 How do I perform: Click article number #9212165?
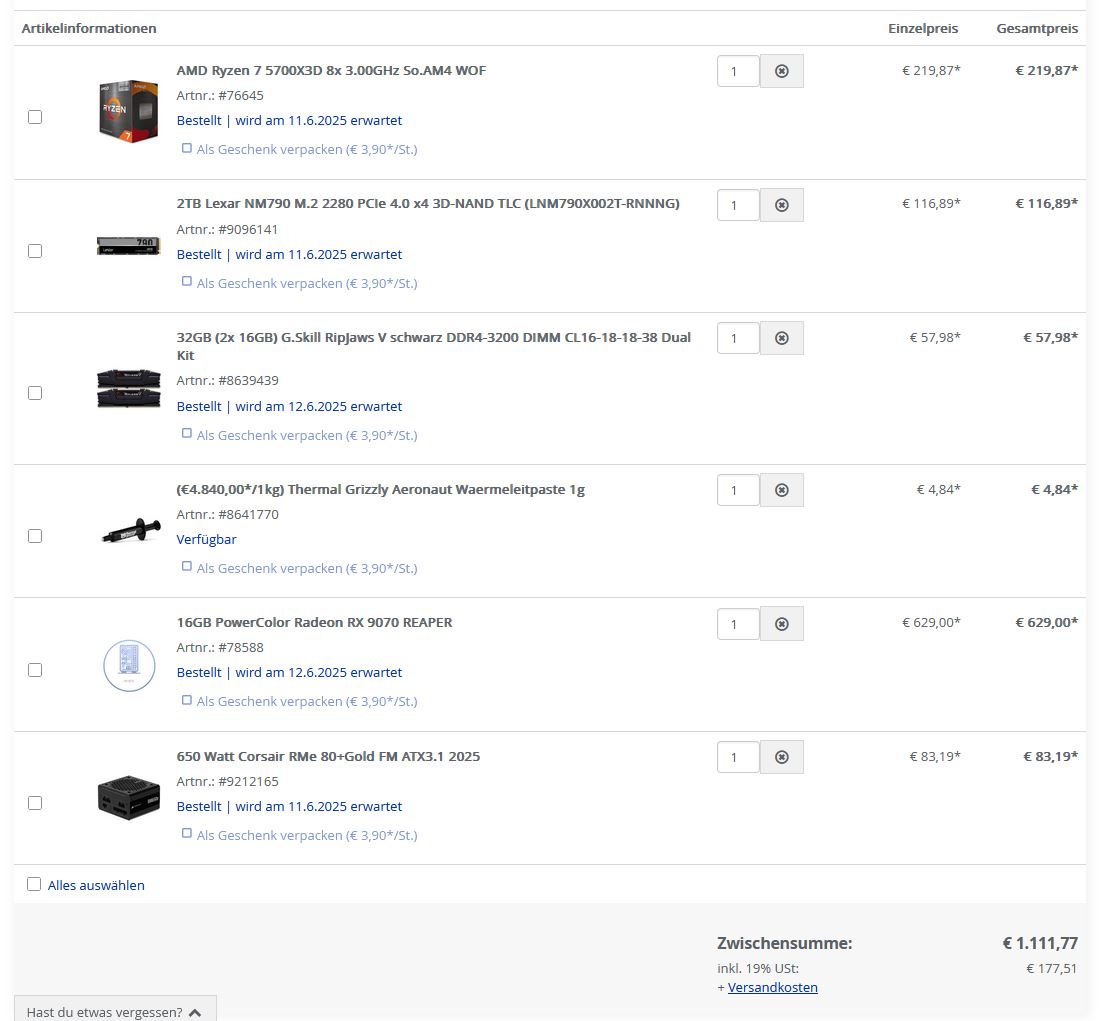[248, 781]
